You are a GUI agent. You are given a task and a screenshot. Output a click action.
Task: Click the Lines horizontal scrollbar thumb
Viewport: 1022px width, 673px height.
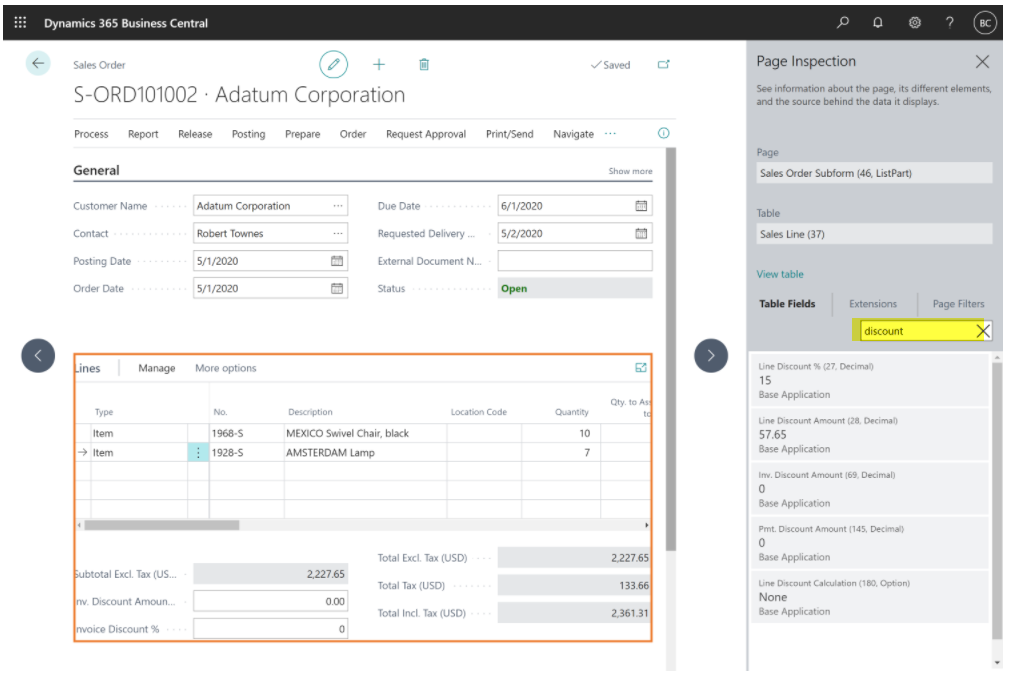(162, 525)
